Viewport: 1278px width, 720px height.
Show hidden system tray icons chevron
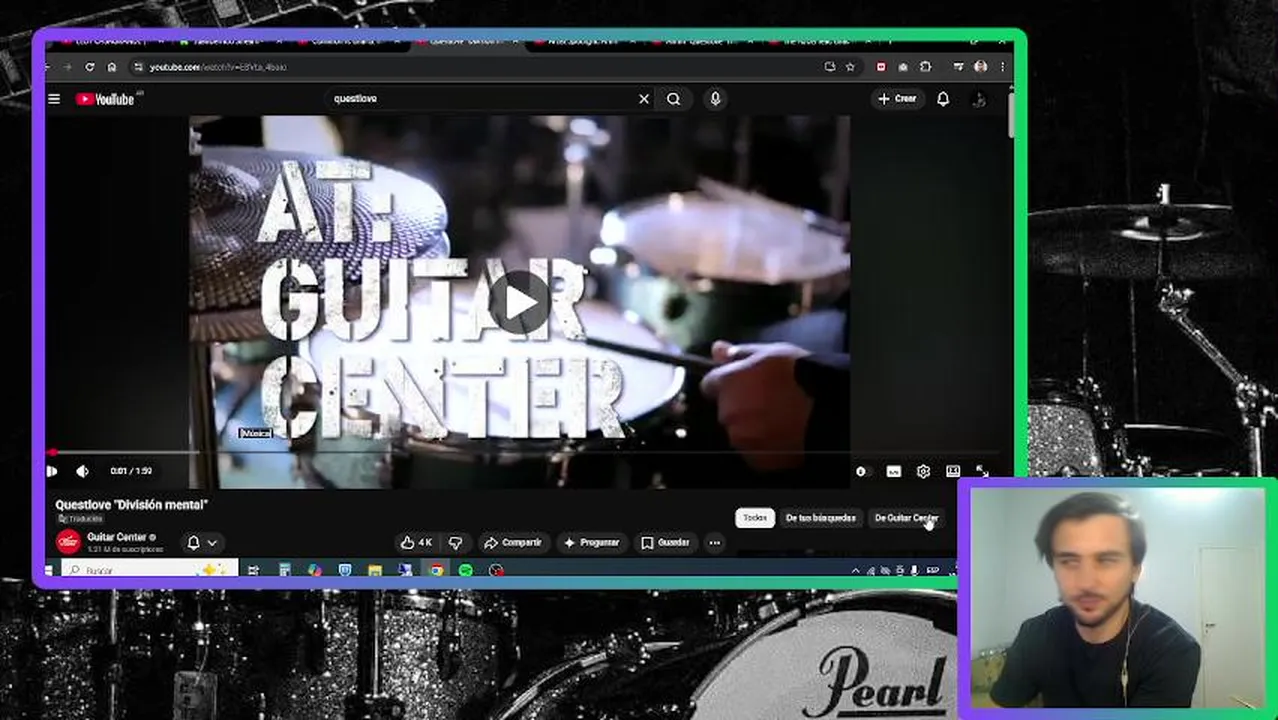coord(855,571)
